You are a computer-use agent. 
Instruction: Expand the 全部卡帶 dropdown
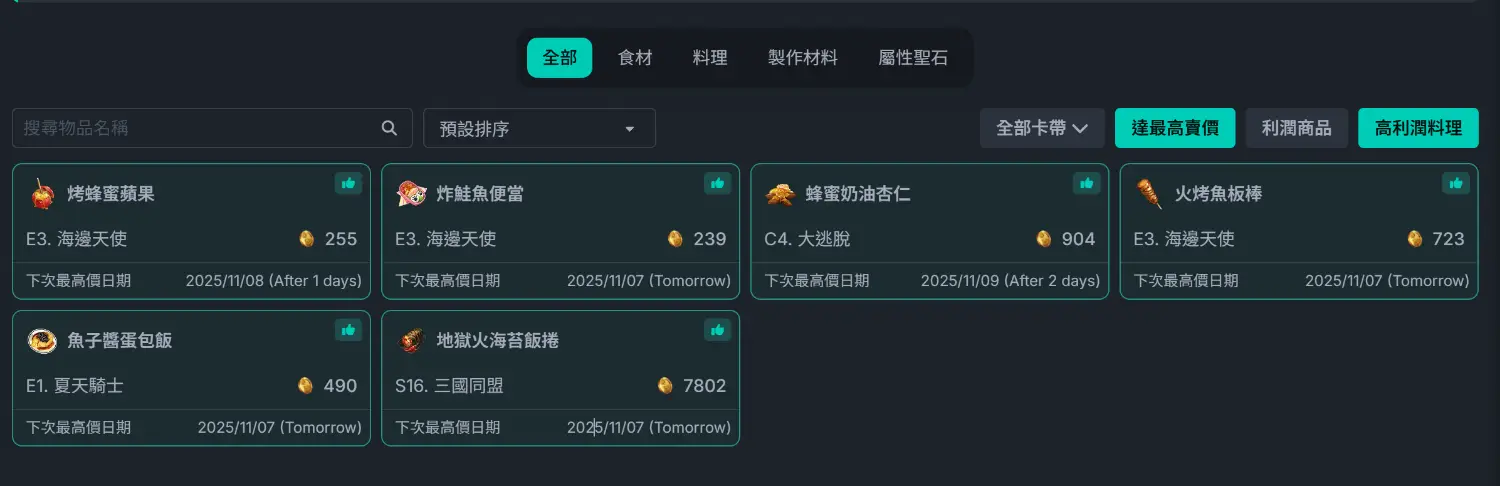click(1042, 128)
